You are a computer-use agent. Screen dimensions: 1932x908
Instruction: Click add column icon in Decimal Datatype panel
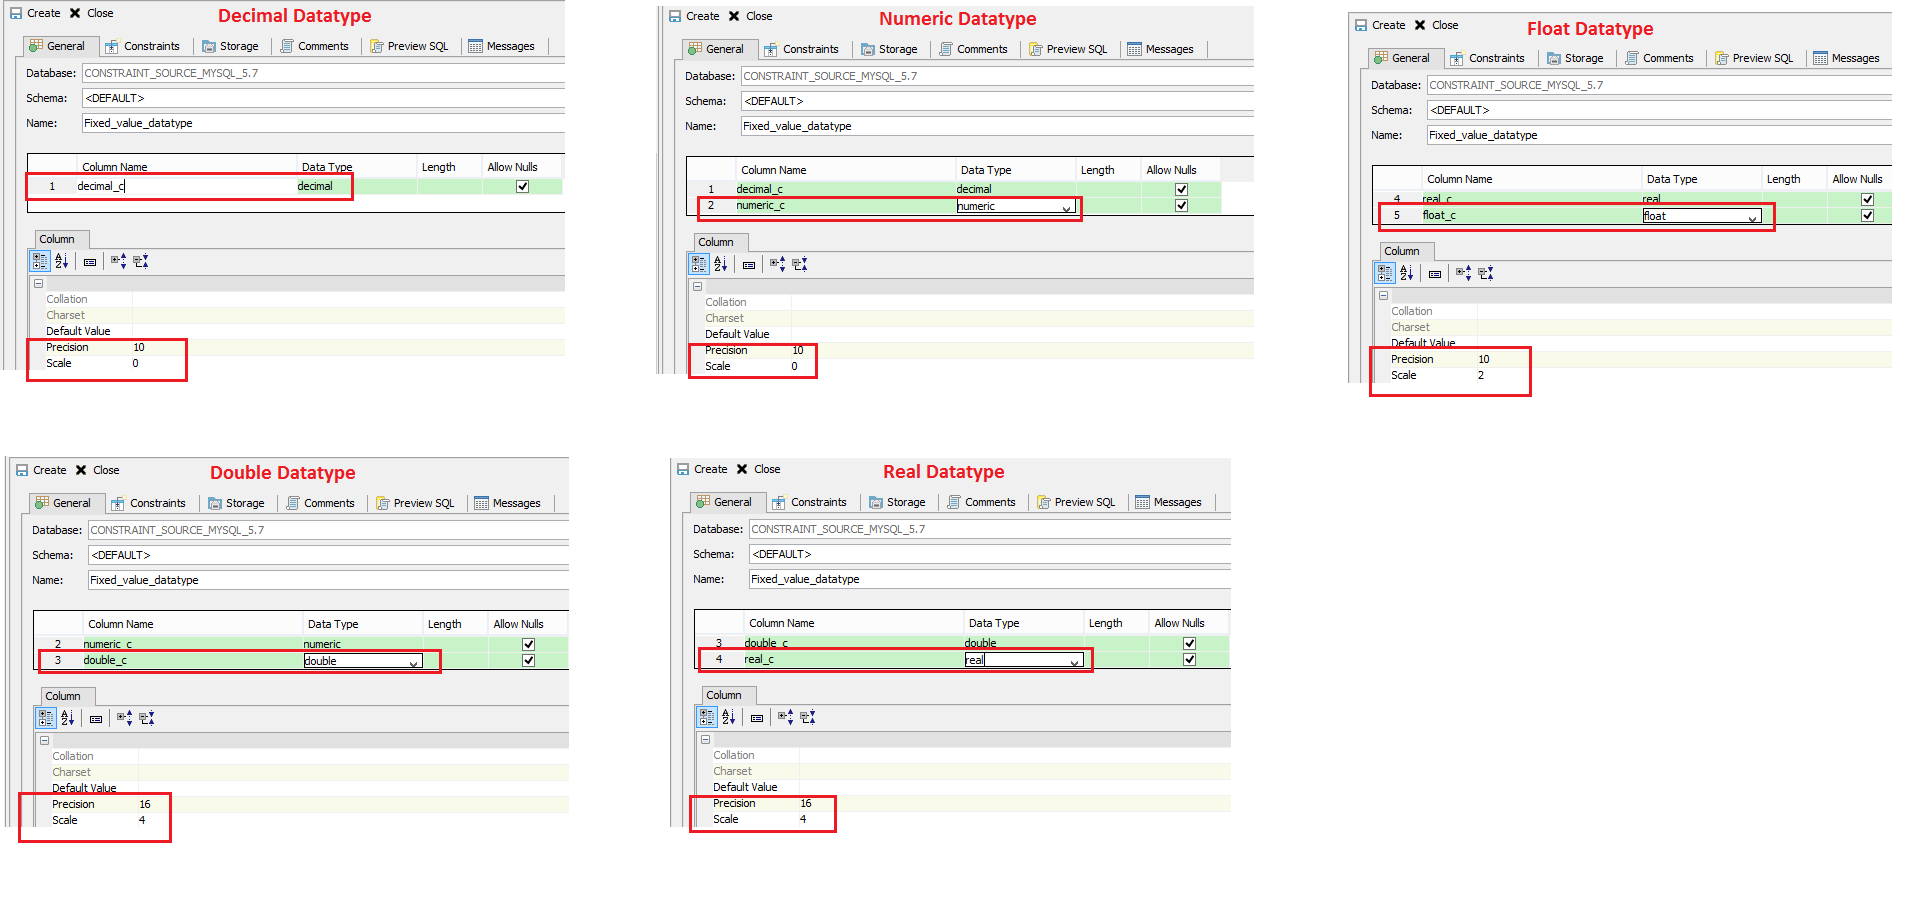click(x=118, y=261)
